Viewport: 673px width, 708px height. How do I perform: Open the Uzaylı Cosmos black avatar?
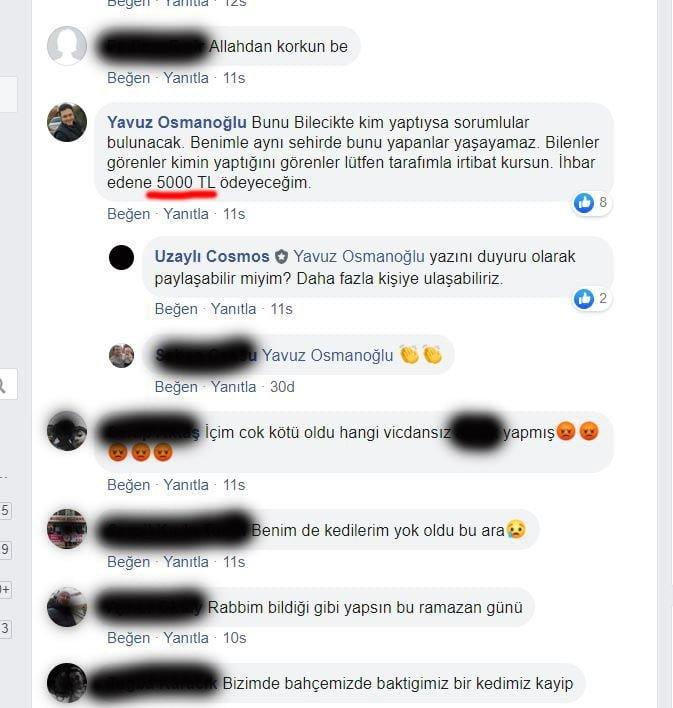[122, 258]
